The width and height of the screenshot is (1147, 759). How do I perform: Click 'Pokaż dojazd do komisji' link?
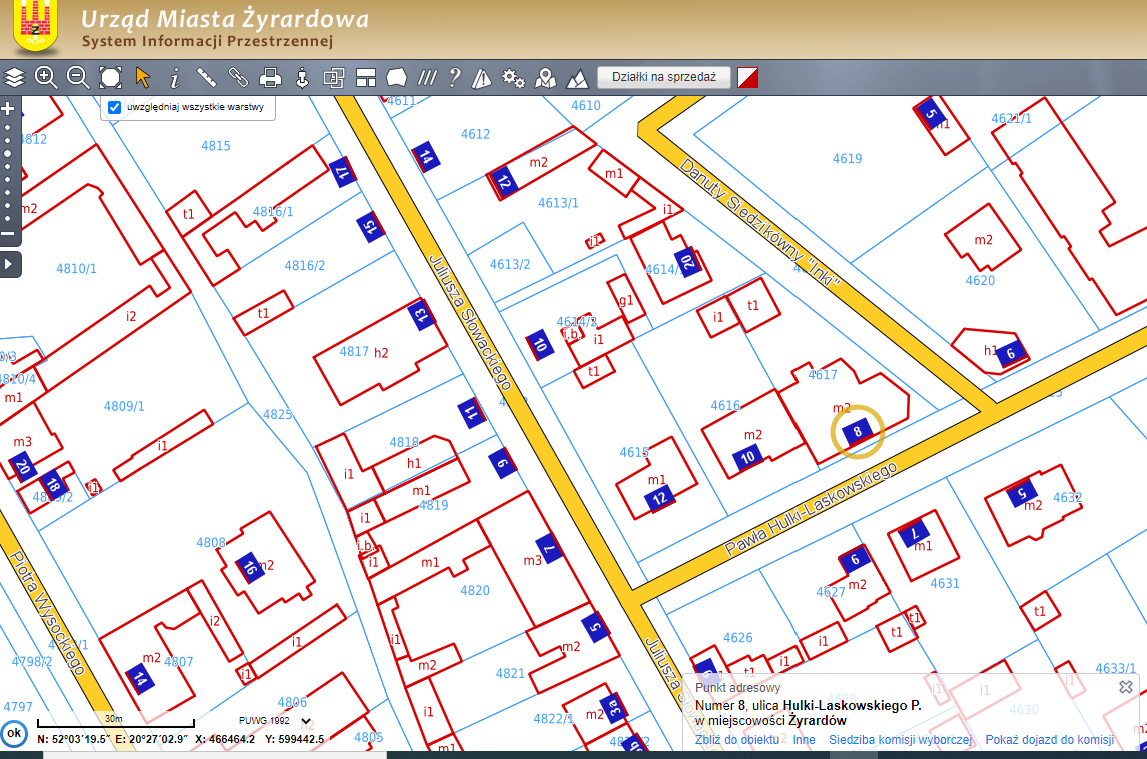pyautogui.click(x=1049, y=740)
